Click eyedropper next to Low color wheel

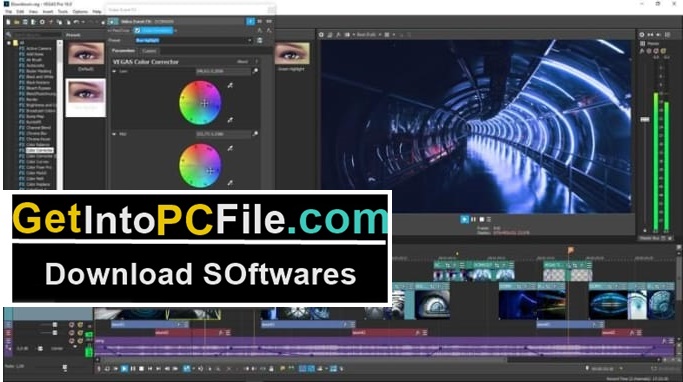pyautogui.click(x=230, y=86)
